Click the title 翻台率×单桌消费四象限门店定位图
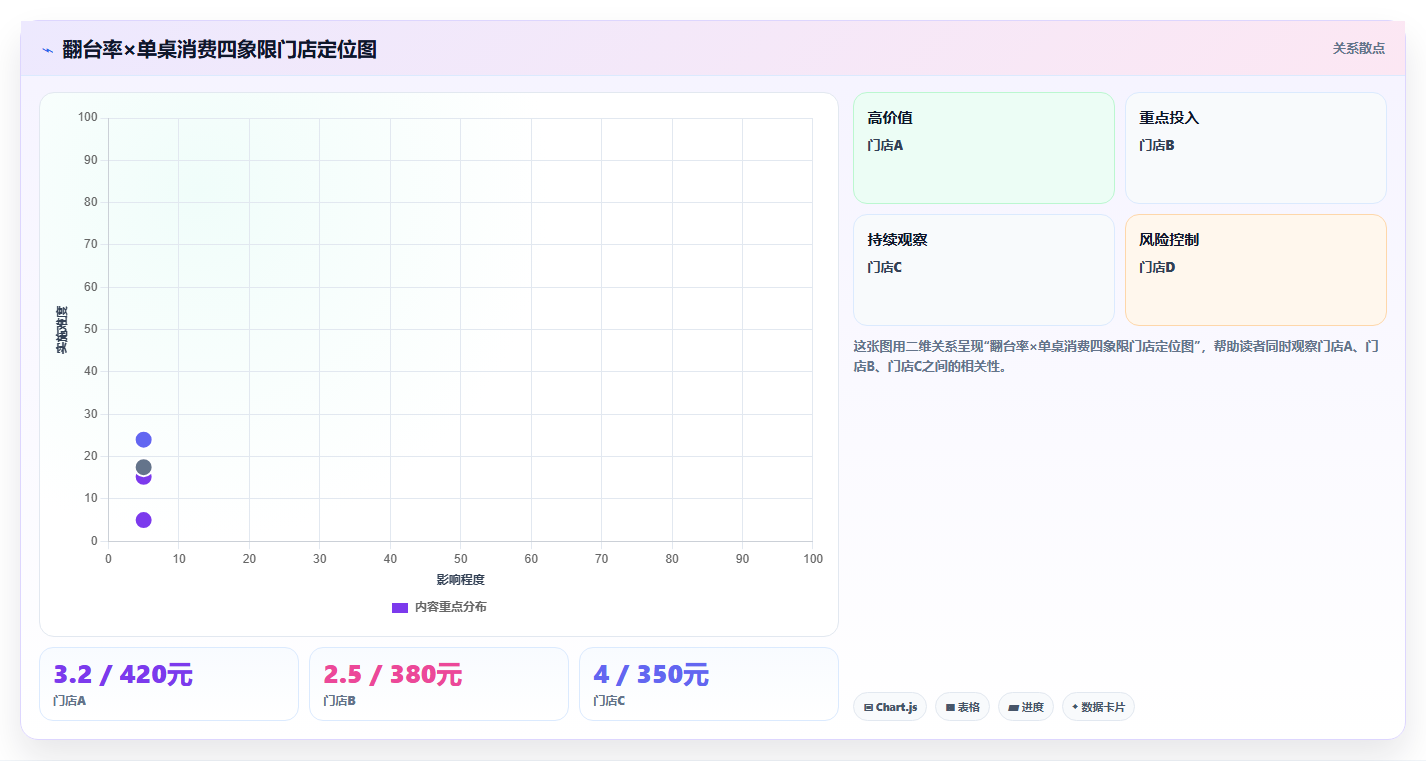This screenshot has width=1426, height=761. coord(220,50)
